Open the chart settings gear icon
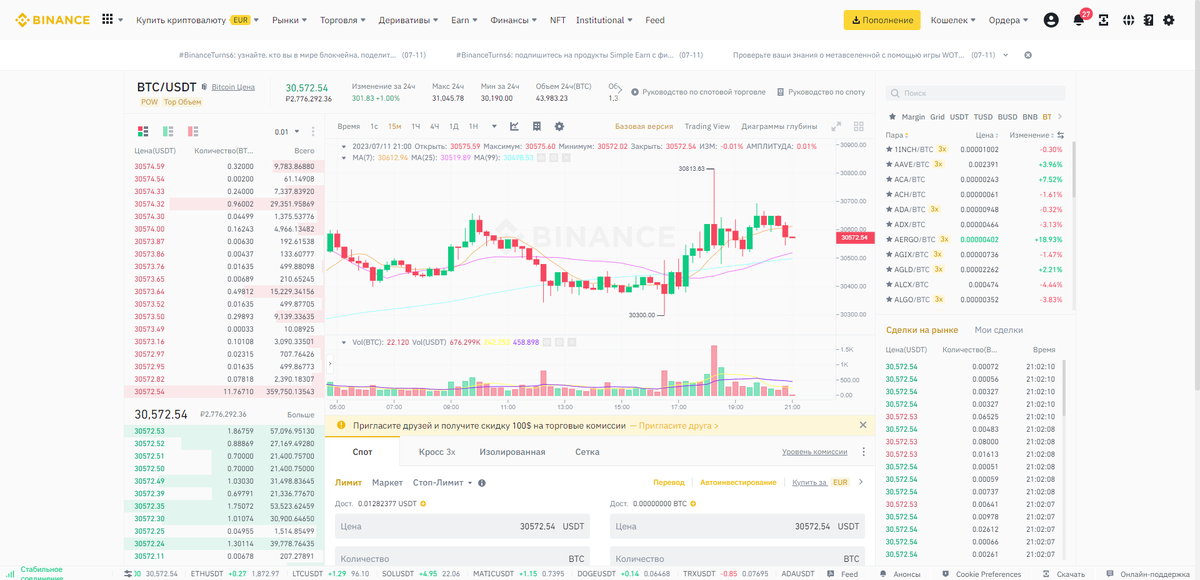 pos(559,126)
